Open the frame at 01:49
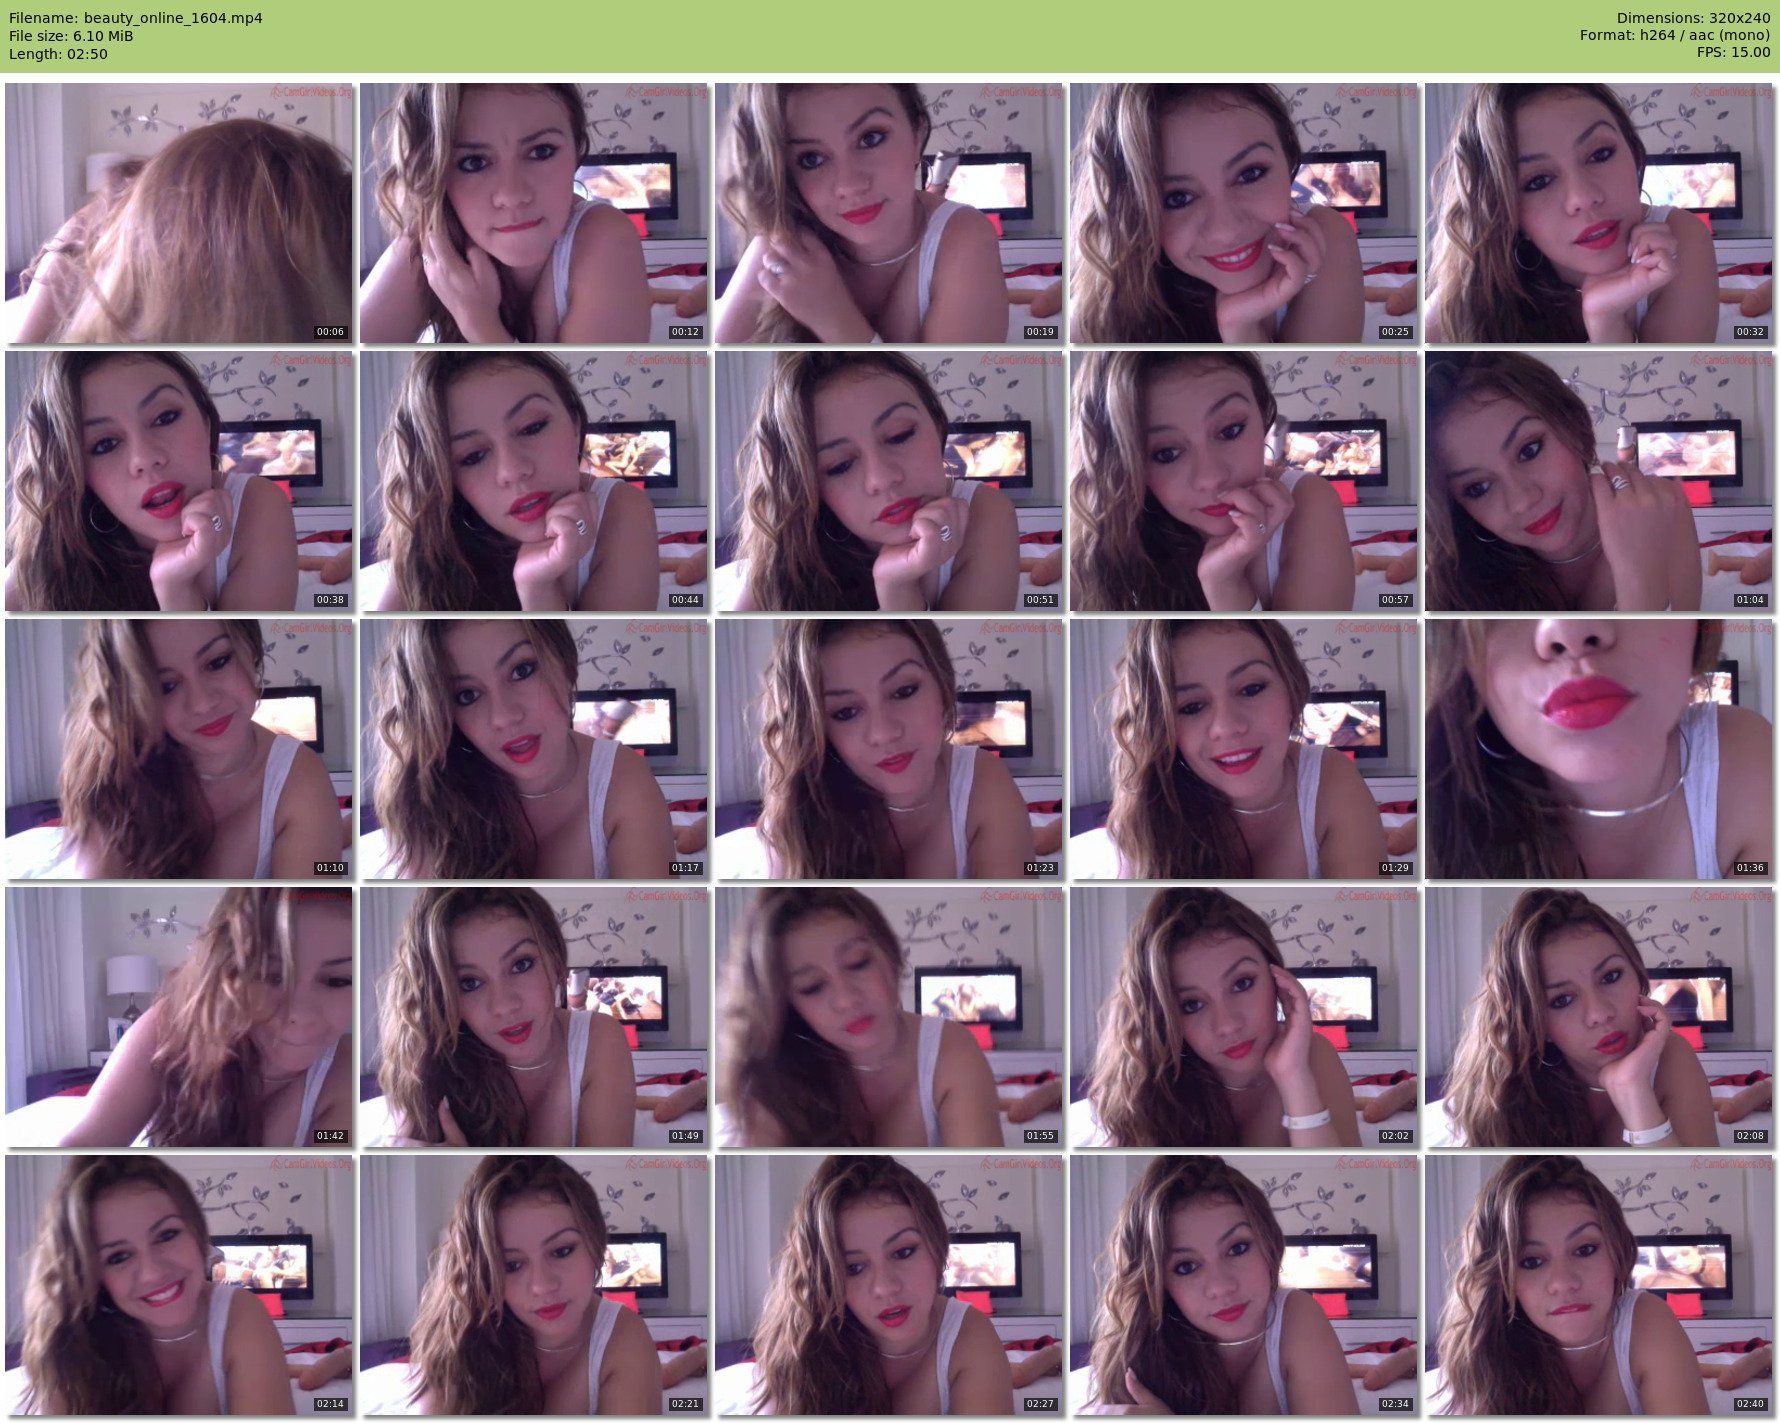This screenshot has width=1780, height=1423. [x=534, y=1017]
